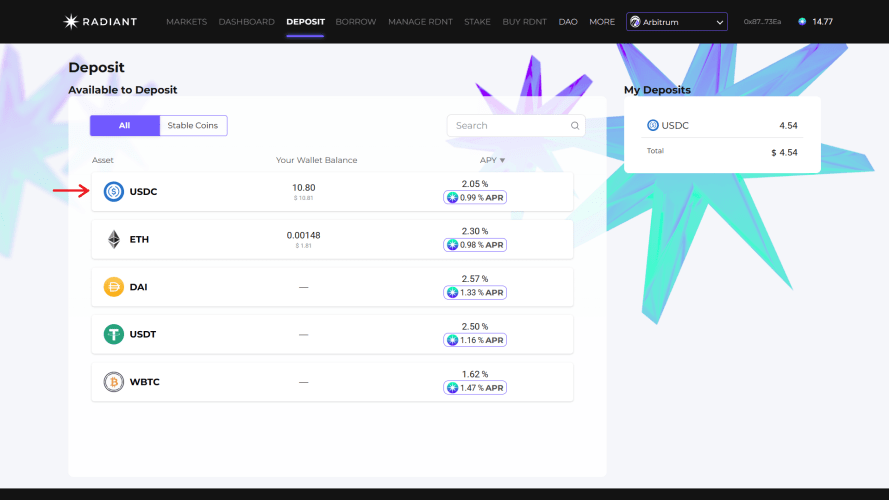
Task: Go to the MARKETS tab
Action: [x=187, y=22]
